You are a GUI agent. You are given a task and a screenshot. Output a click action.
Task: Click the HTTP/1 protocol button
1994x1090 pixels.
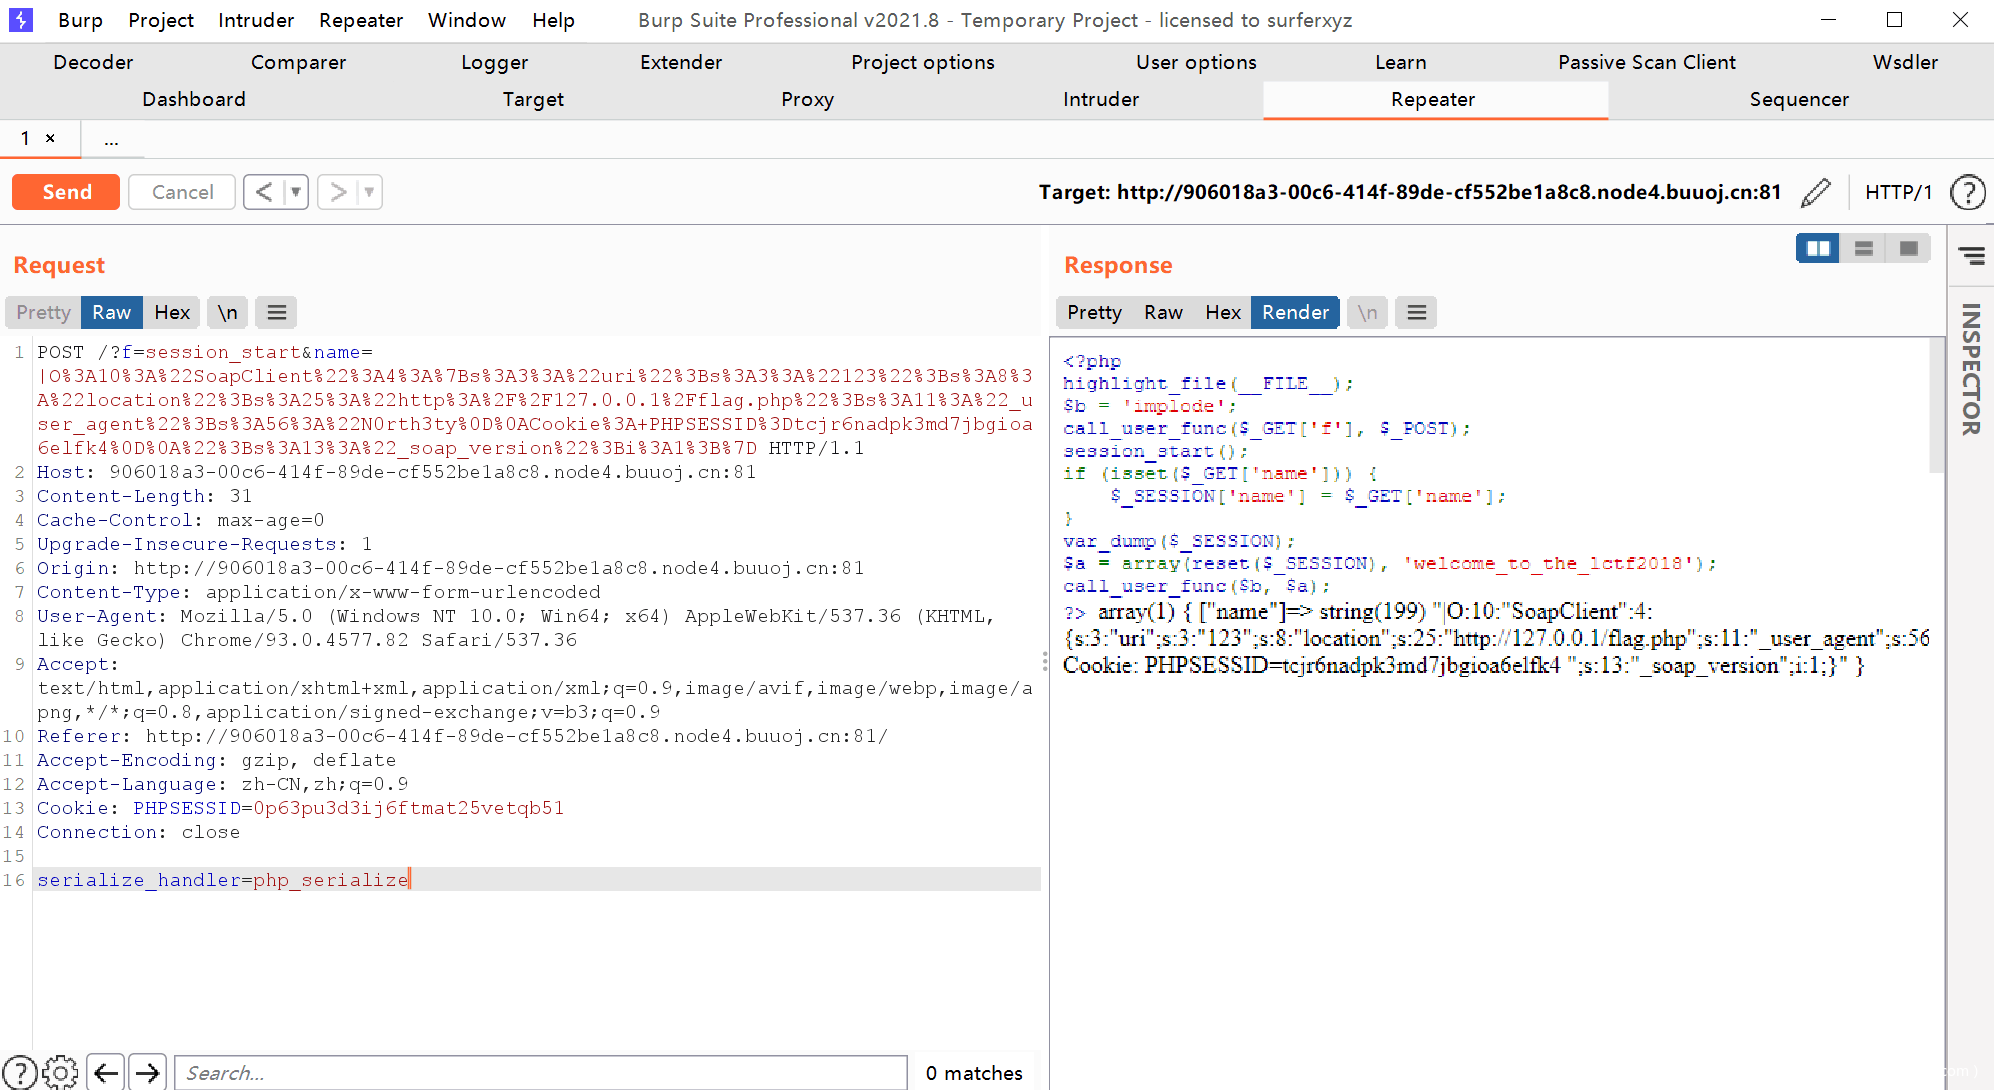1897,192
